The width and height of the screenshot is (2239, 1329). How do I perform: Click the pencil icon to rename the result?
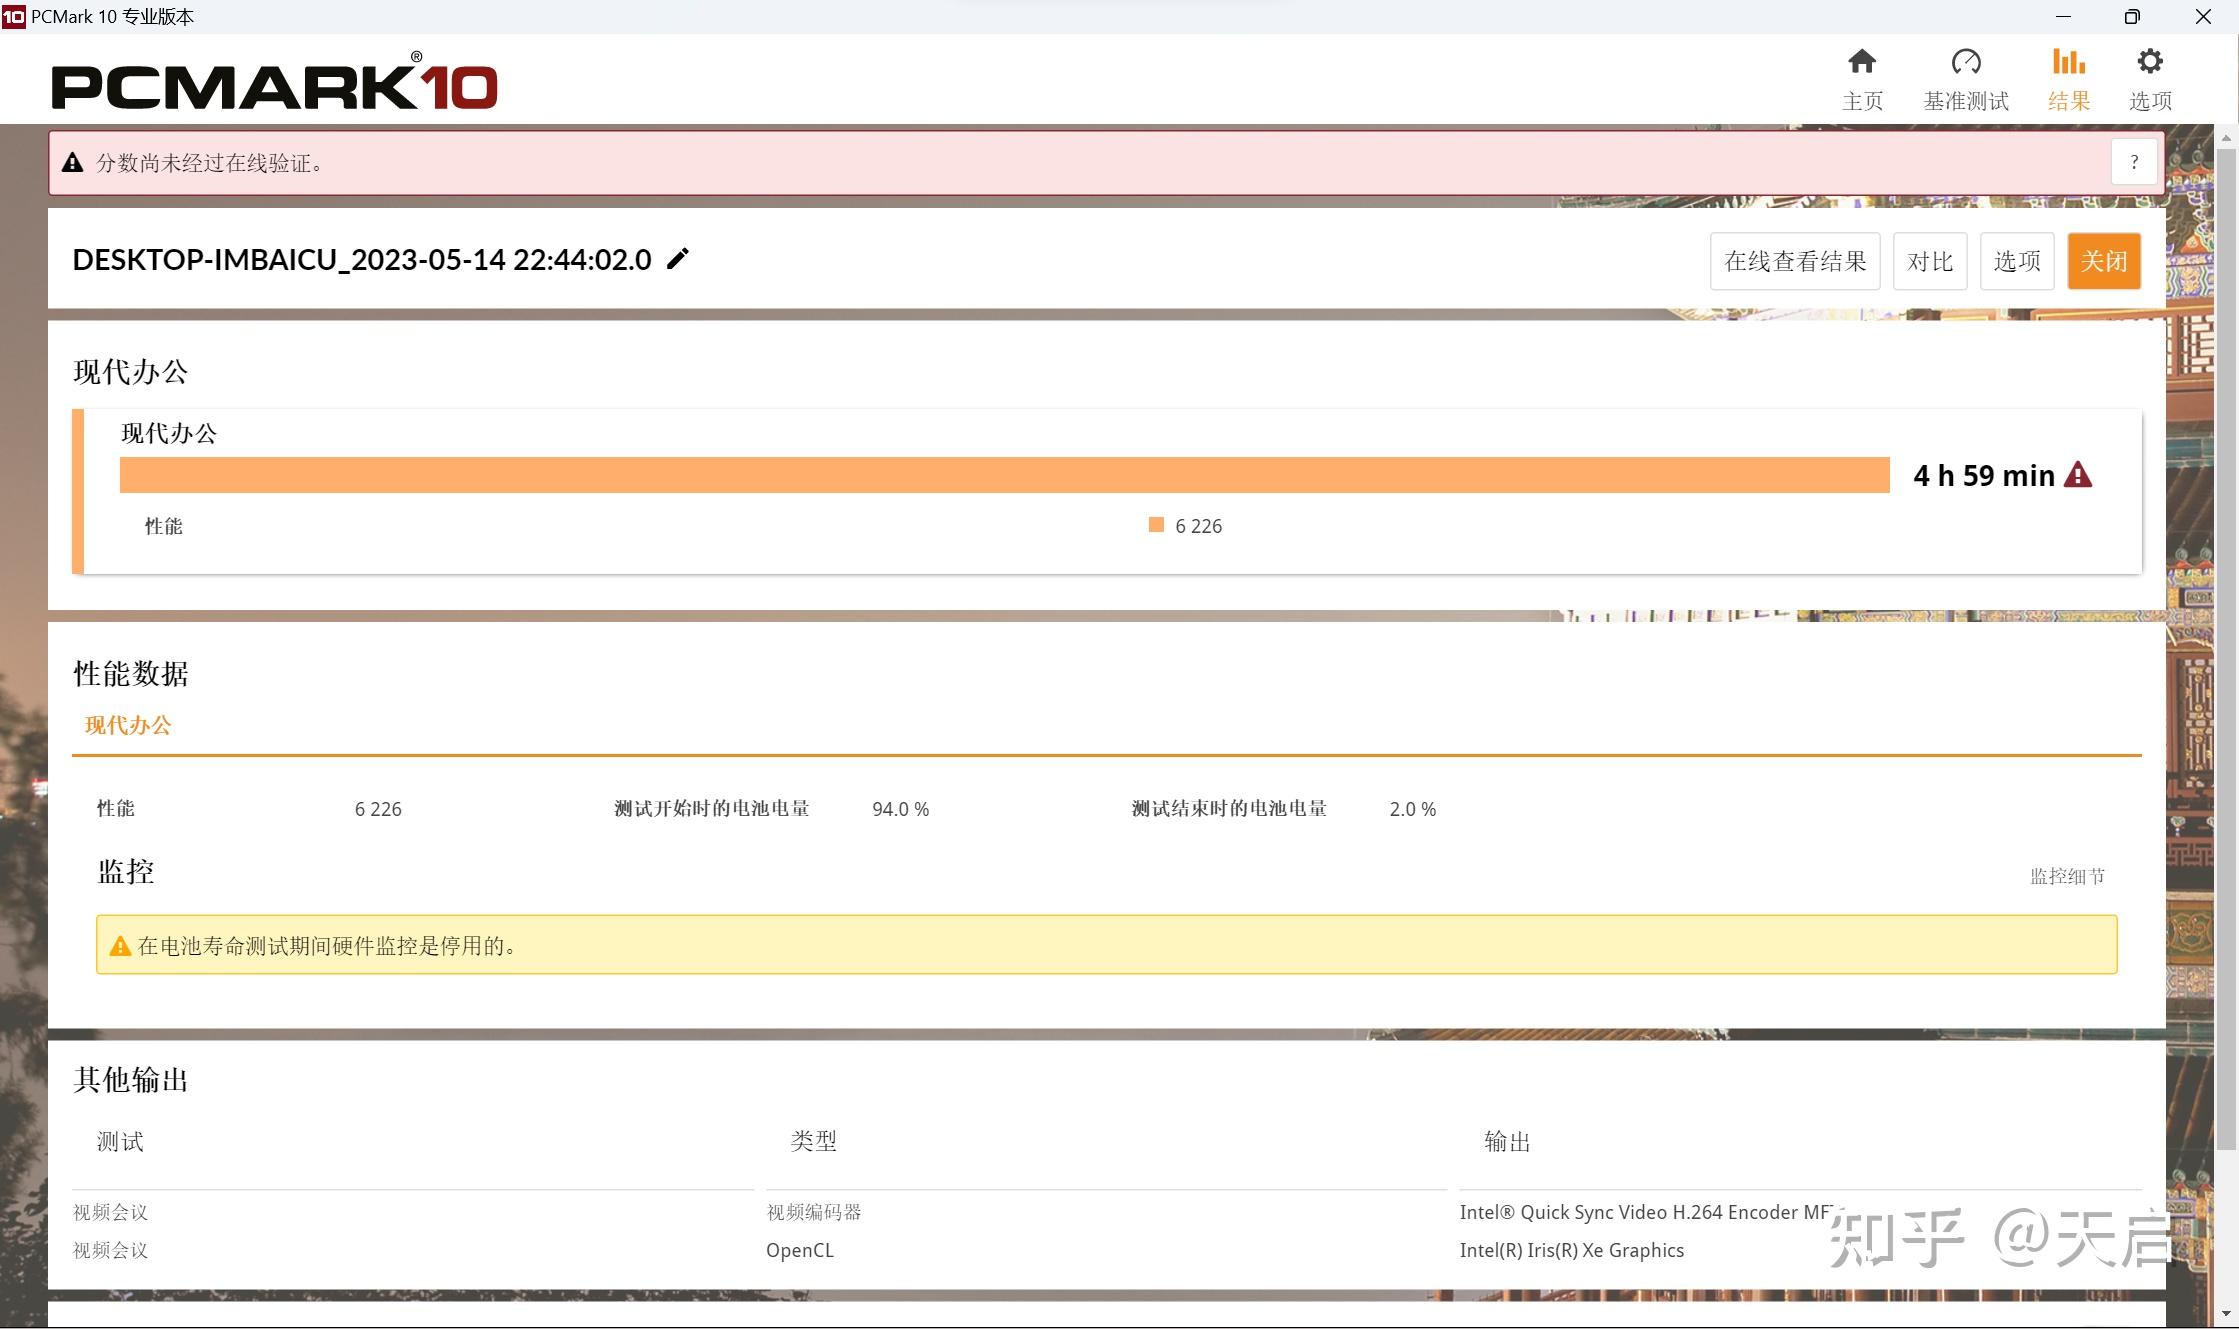pyautogui.click(x=678, y=259)
